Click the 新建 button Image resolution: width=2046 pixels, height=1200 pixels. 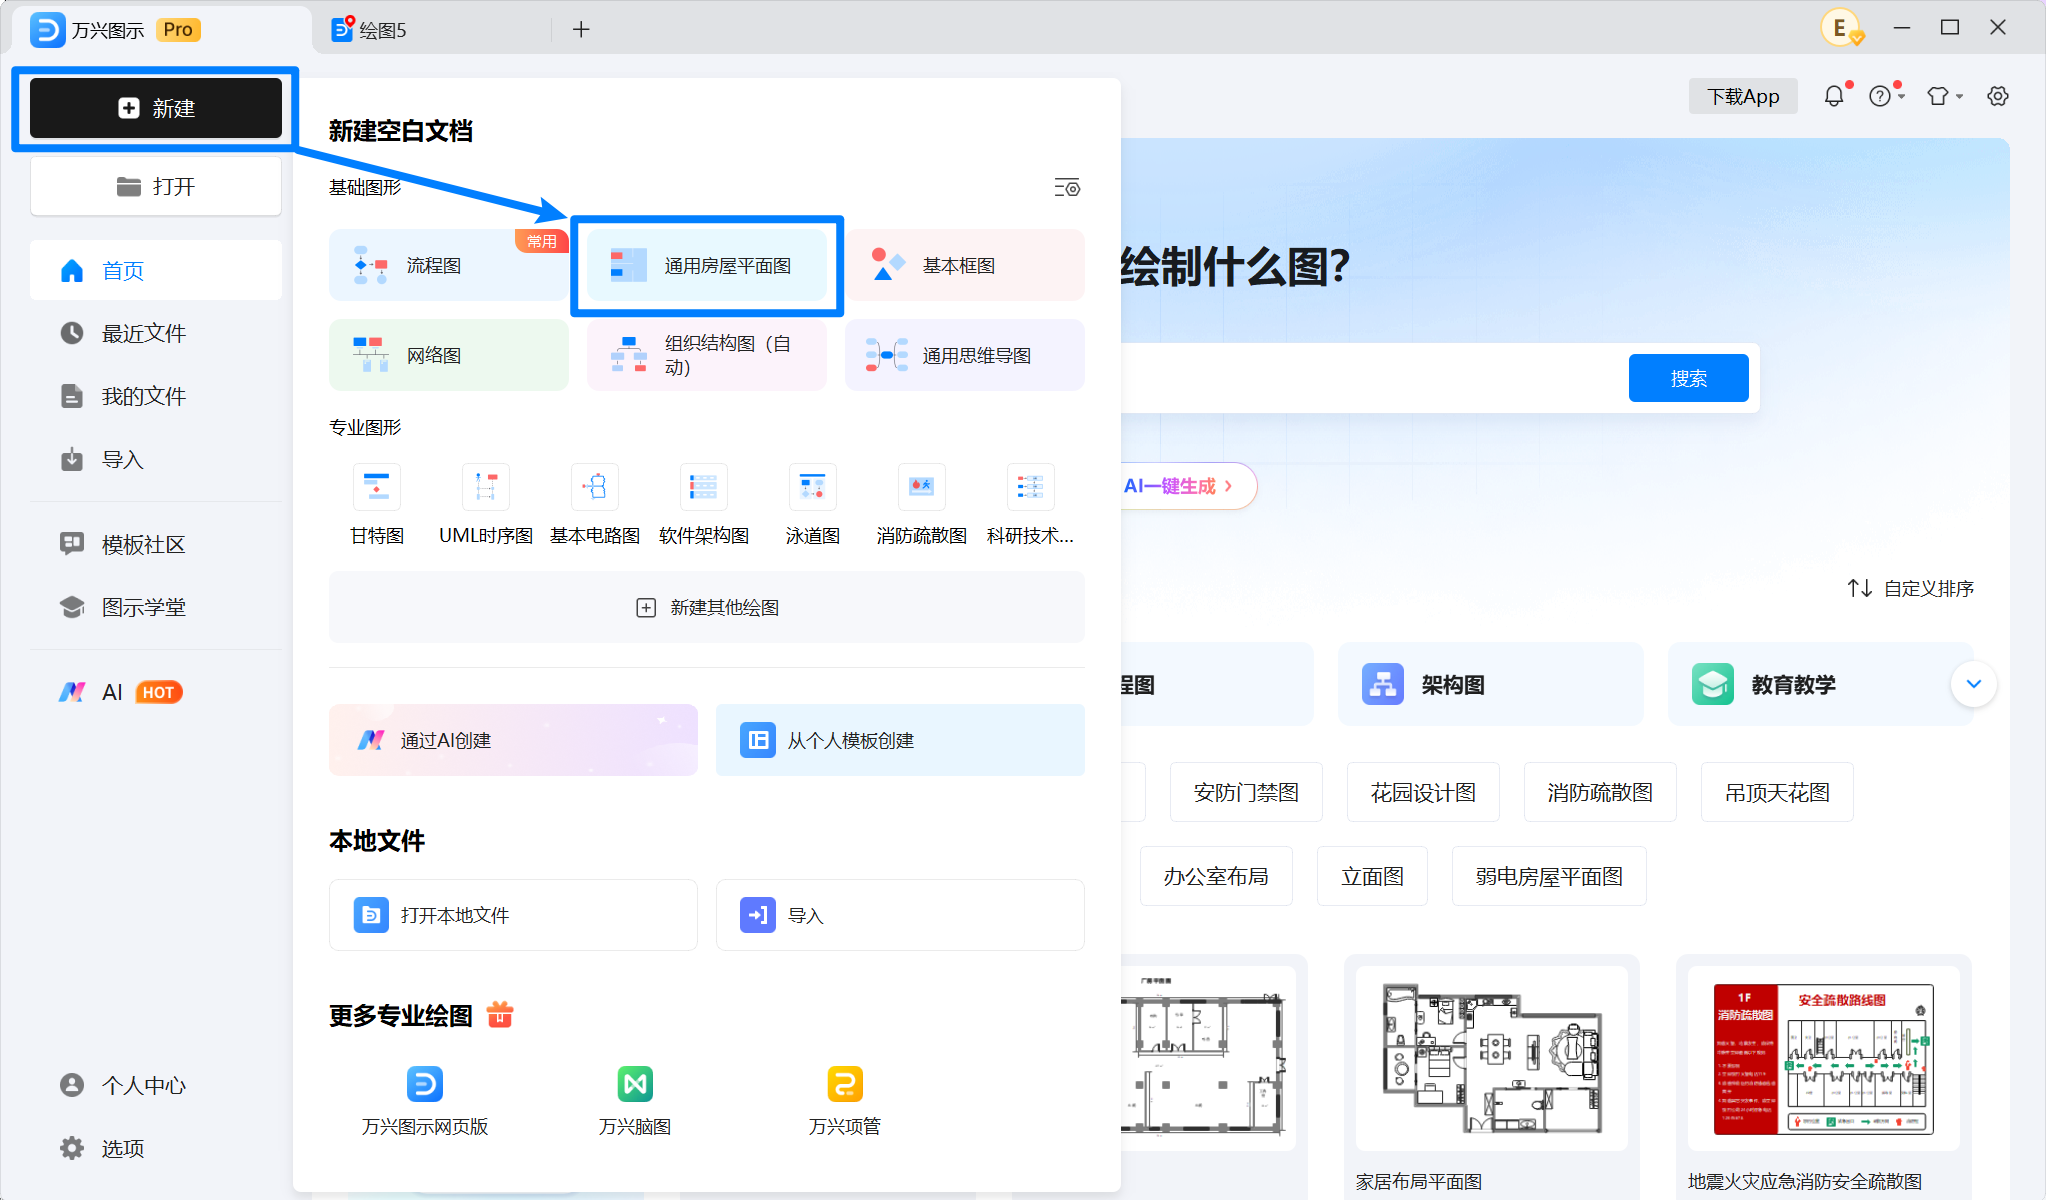156,108
